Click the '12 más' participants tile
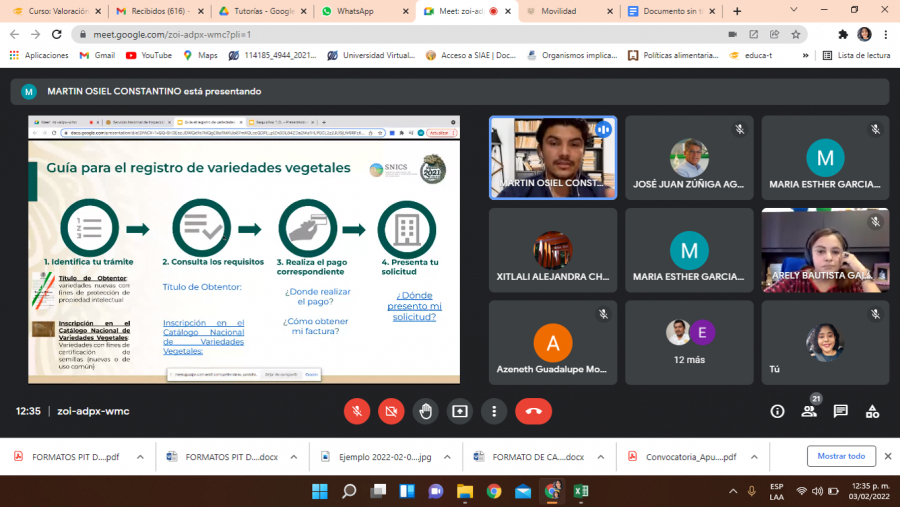Screen dimensions: 900x507 [689, 342]
